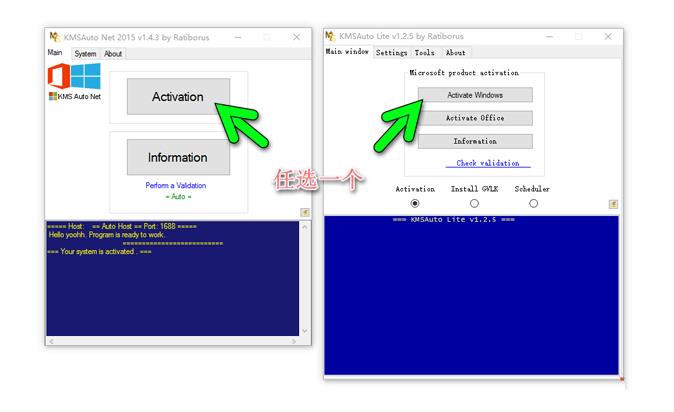The height and width of the screenshot is (412, 674).
Task: Click Information button in KMSAuto Lite
Action: pos(475,141)
